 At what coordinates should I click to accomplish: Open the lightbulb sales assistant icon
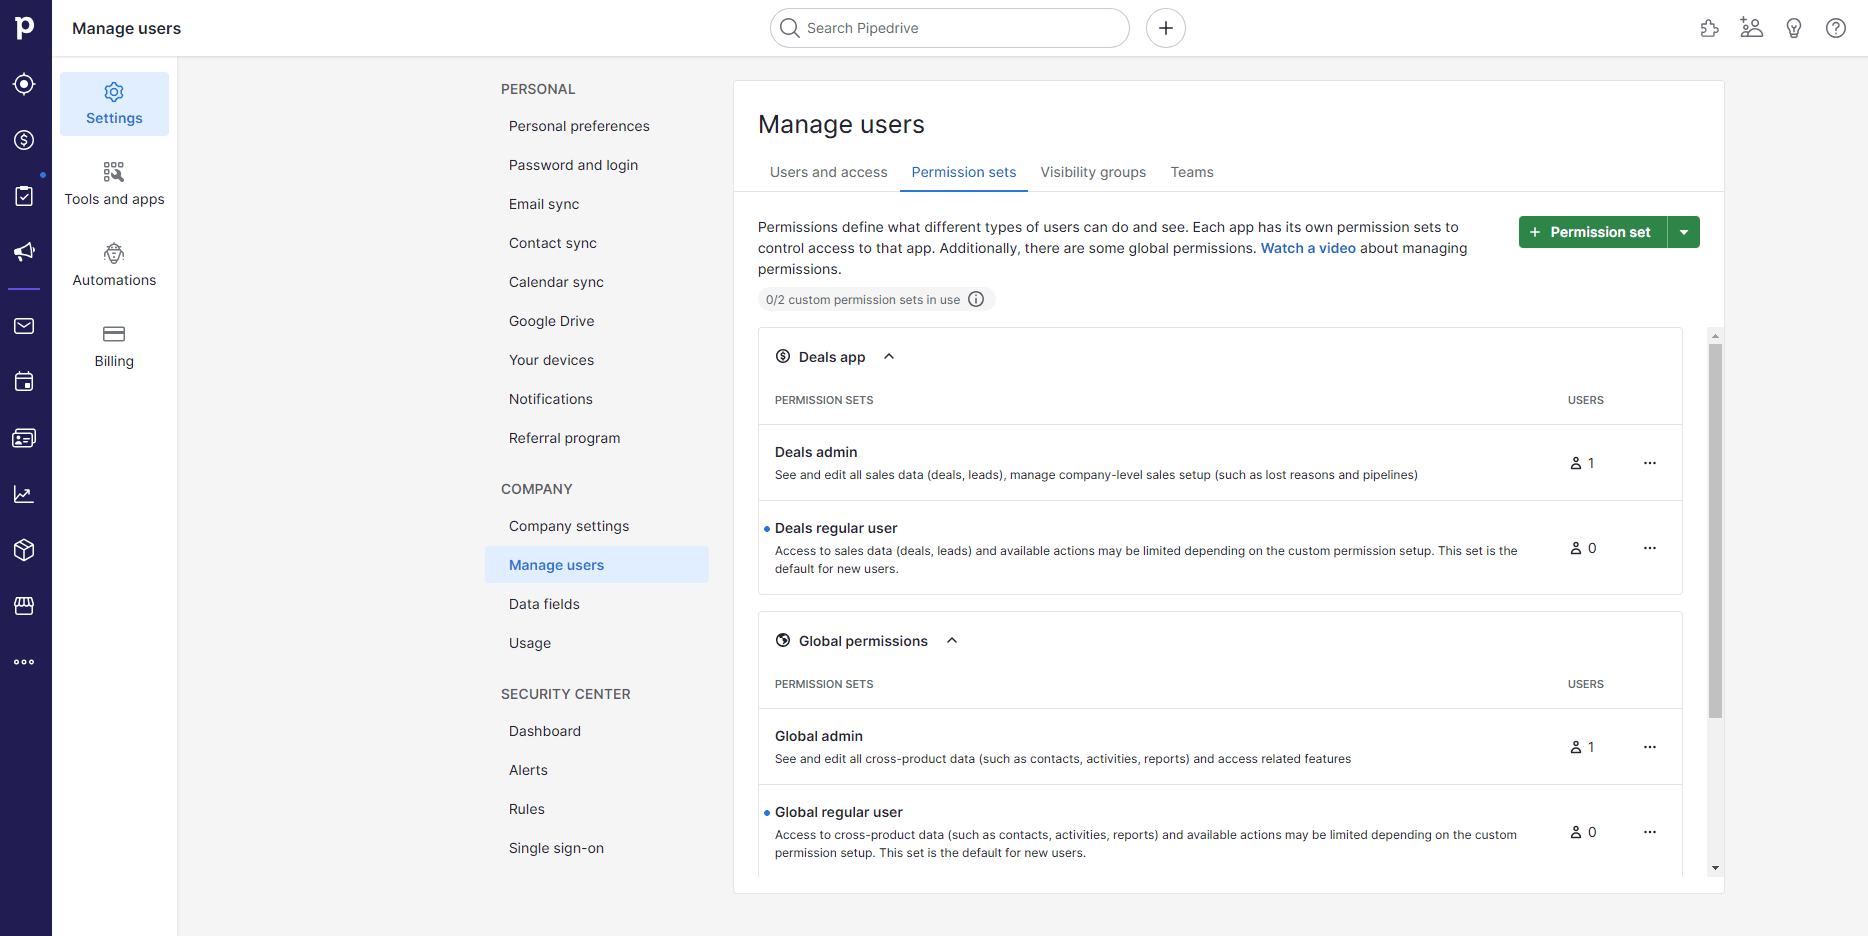pos(1794,28)
